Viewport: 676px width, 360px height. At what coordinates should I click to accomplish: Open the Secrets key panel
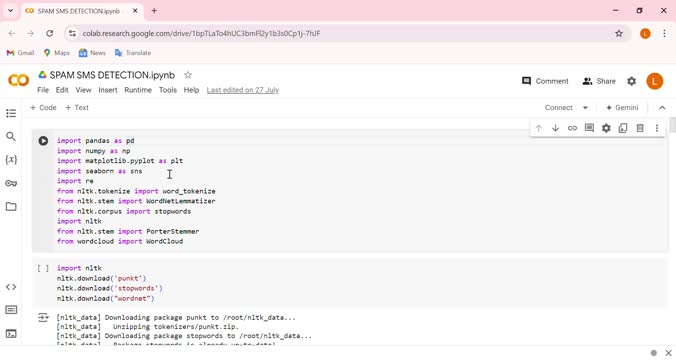(x=11, y=183)
